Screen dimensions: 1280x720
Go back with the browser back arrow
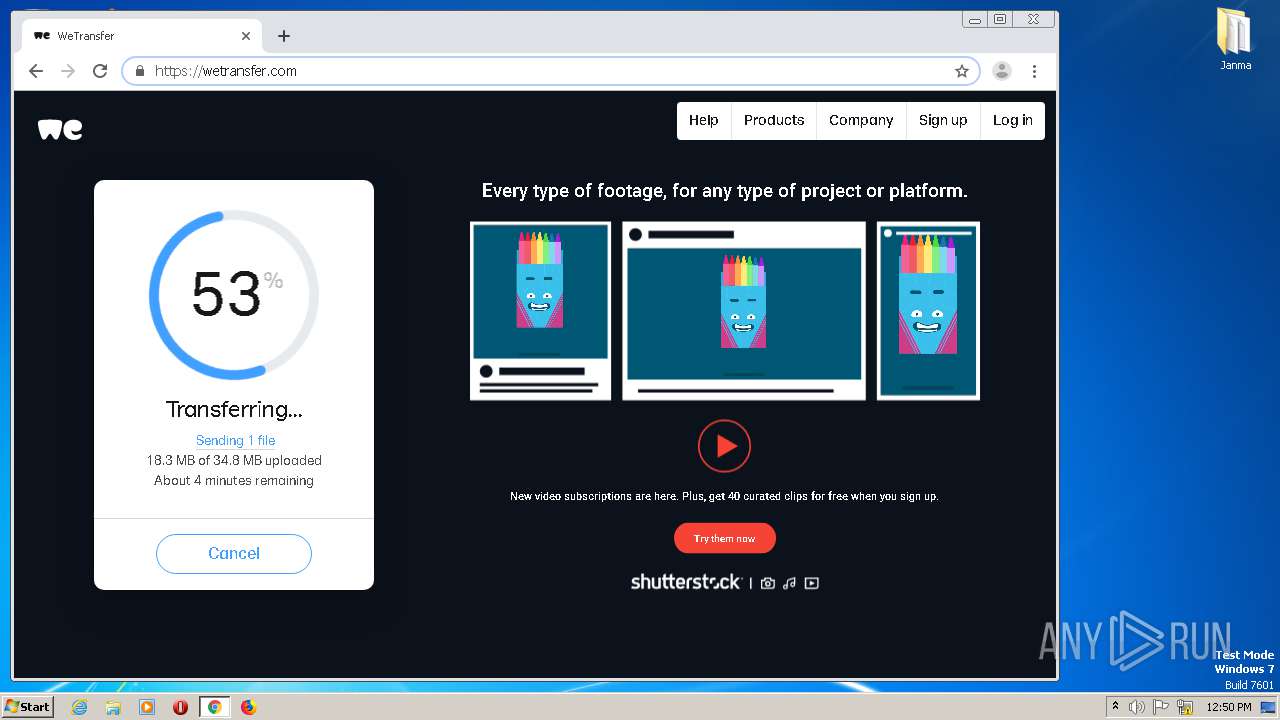tap(36, 71)
